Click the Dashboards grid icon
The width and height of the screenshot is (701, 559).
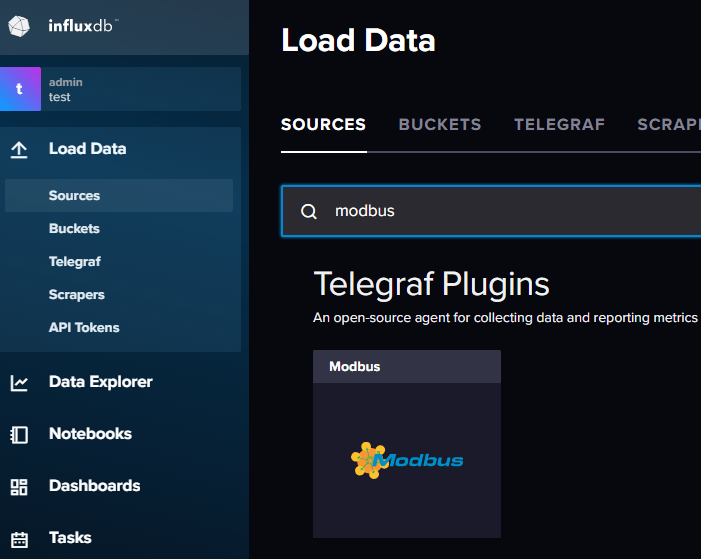[19, 486]
